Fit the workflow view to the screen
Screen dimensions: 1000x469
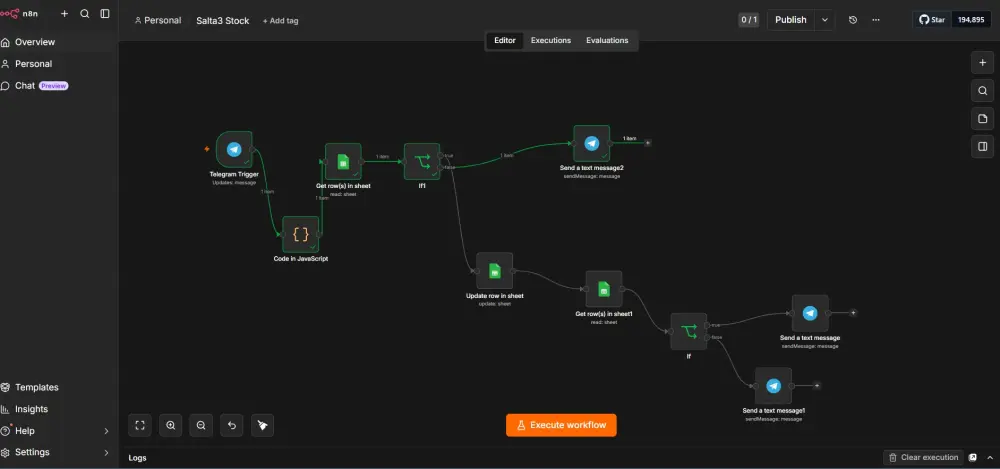140,425
